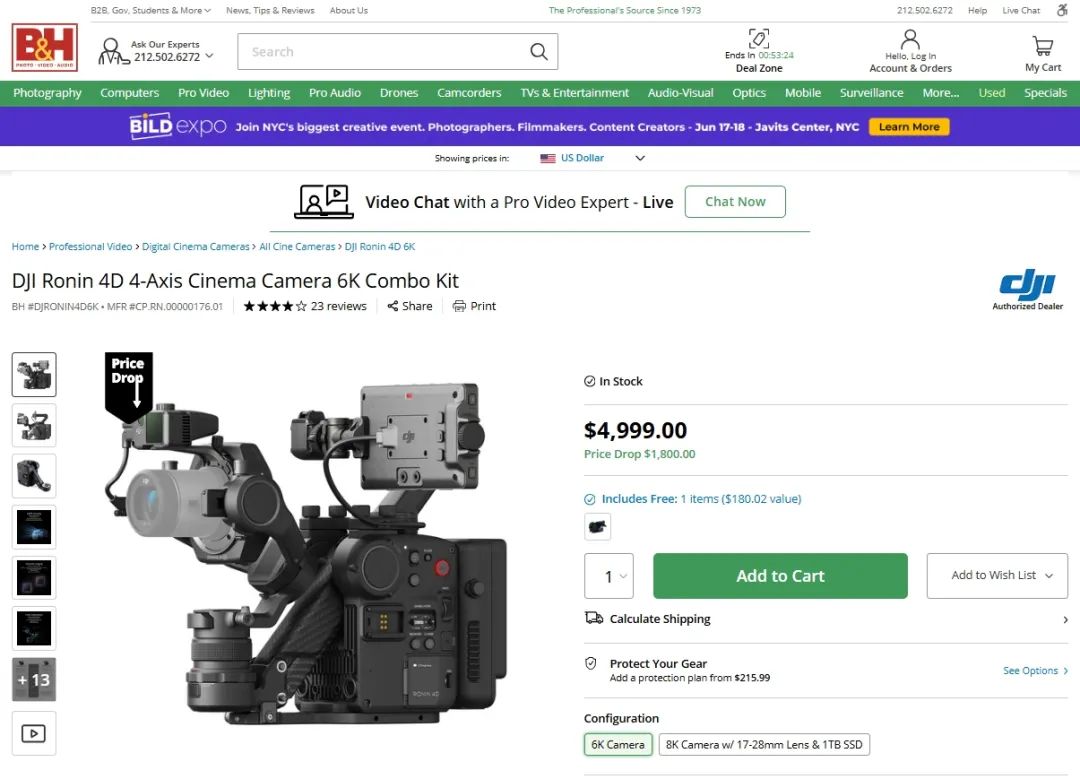Open About Us link

click(349, 10)
